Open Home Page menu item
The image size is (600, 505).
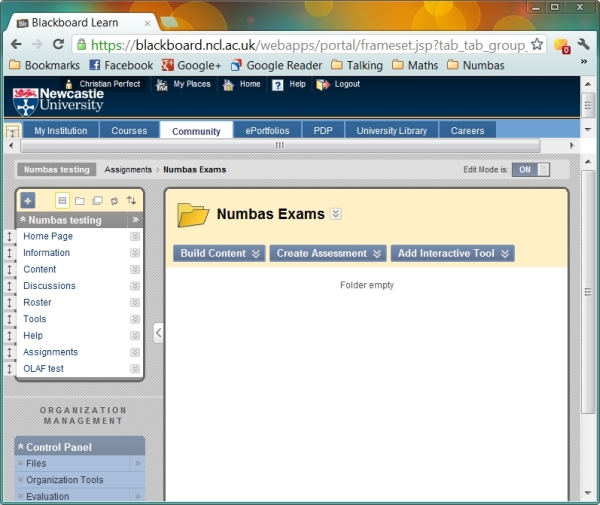(x=48, y=236)
